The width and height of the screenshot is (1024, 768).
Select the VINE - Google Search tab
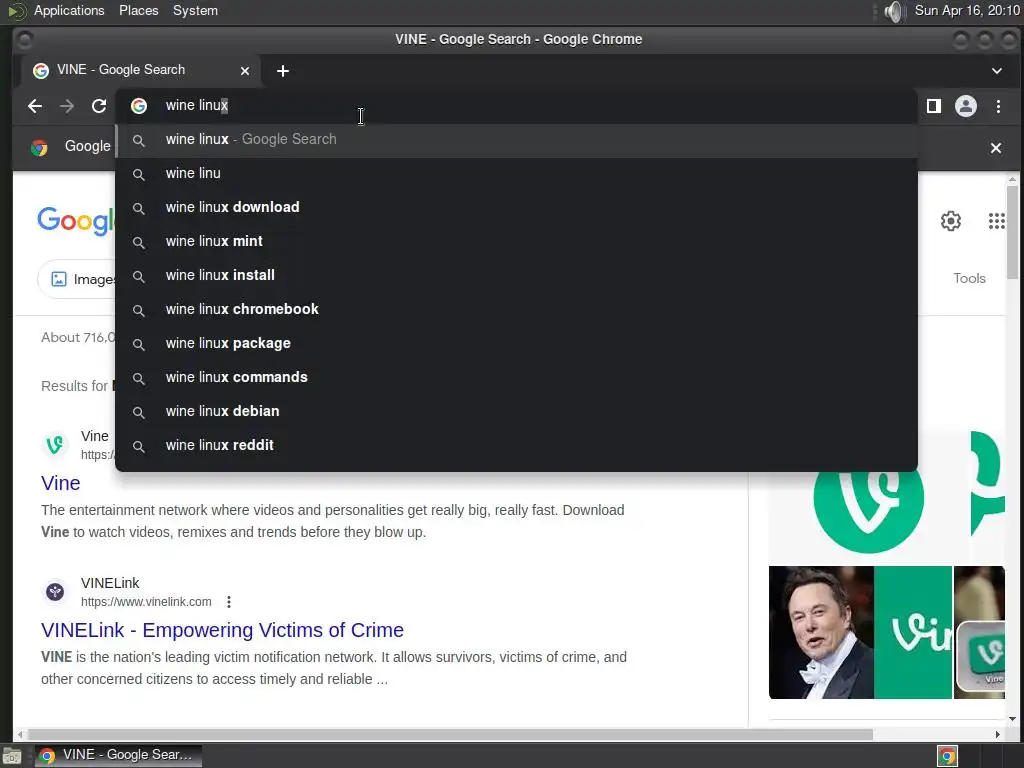(x=140, y=70)
